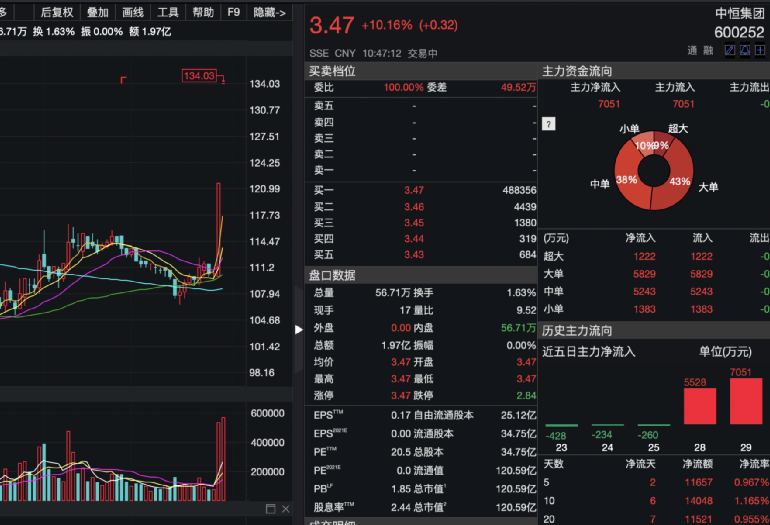
Task: Click the 委差 value 49.52万
Action: [x=519, y=87]
